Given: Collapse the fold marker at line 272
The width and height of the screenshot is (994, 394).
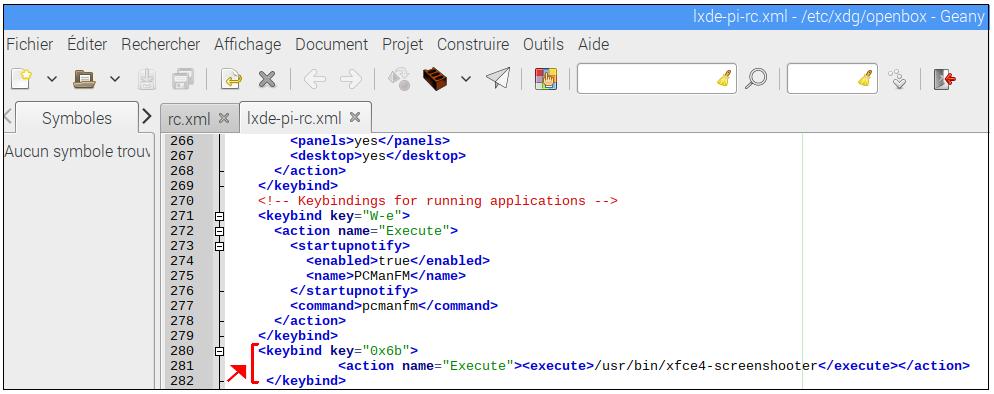Looking at the screenshot, I should coord(219,231).
